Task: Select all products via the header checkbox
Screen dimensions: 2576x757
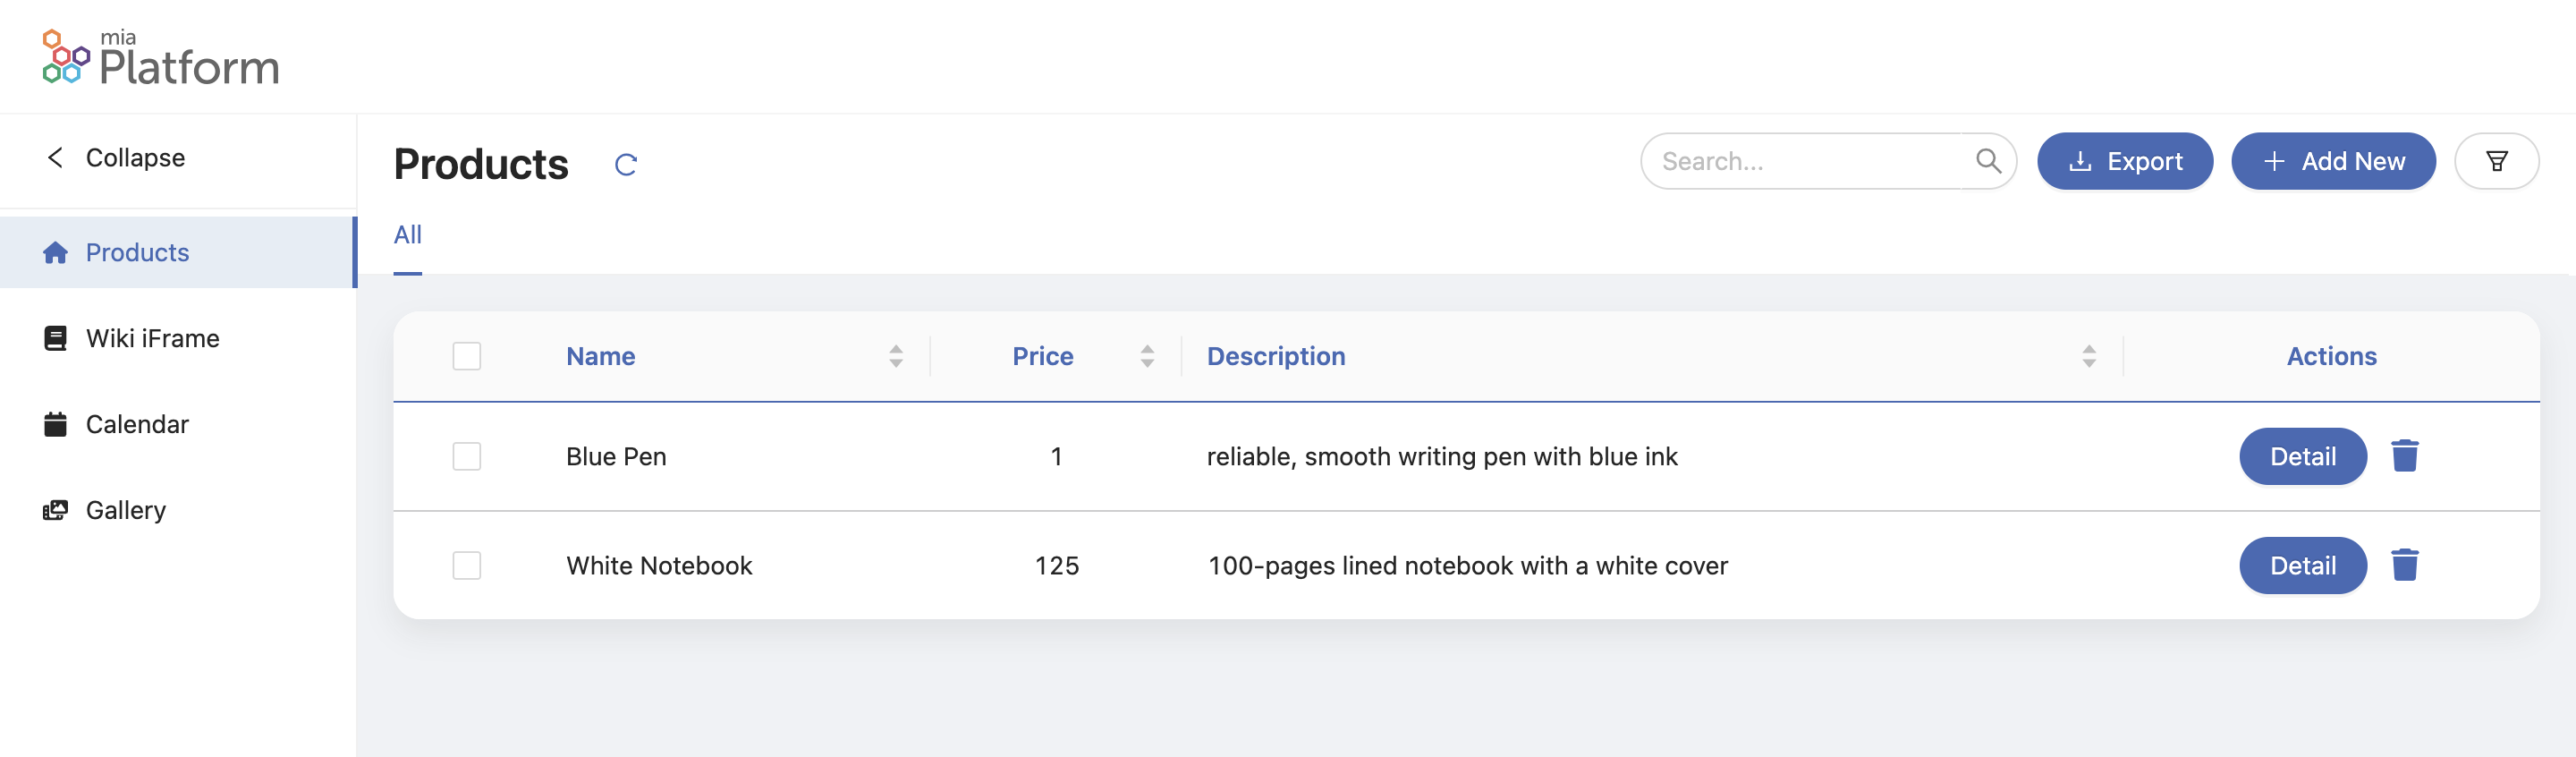Action: (466, 356)
